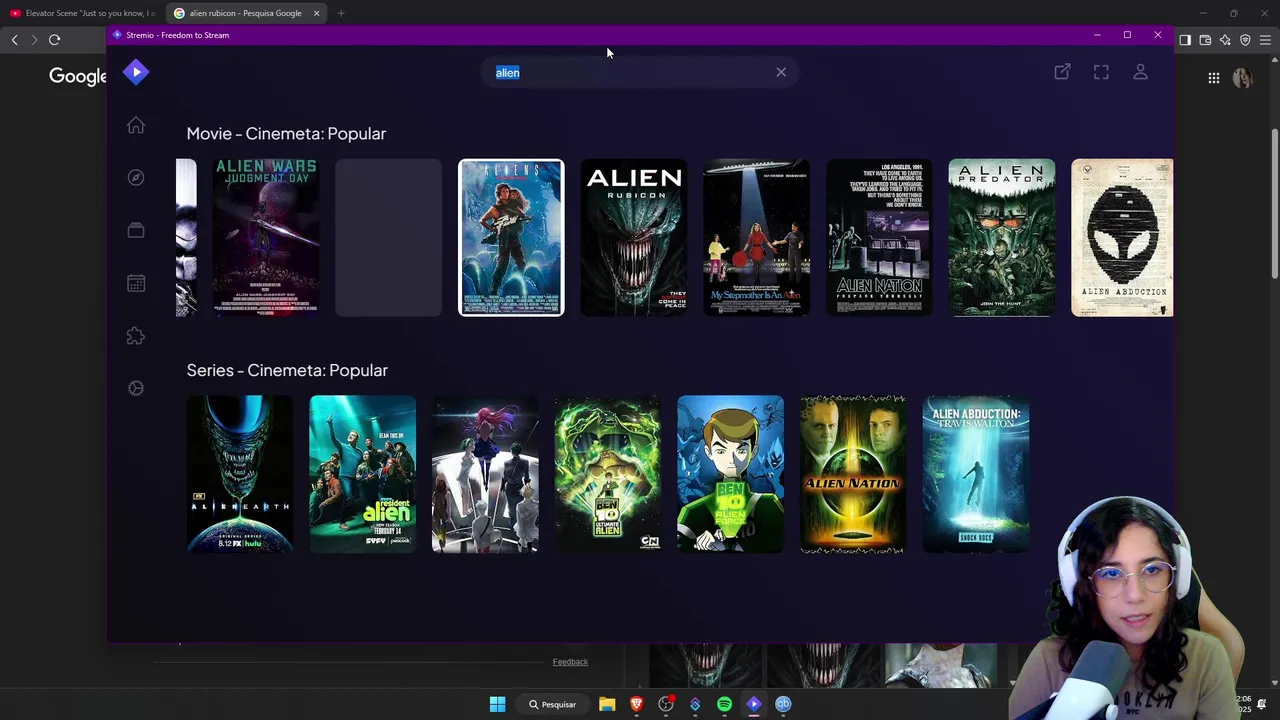Screen dimensions: 1280x720
Task: Open taskbar app with red notification badge
Action: [666, 704]
